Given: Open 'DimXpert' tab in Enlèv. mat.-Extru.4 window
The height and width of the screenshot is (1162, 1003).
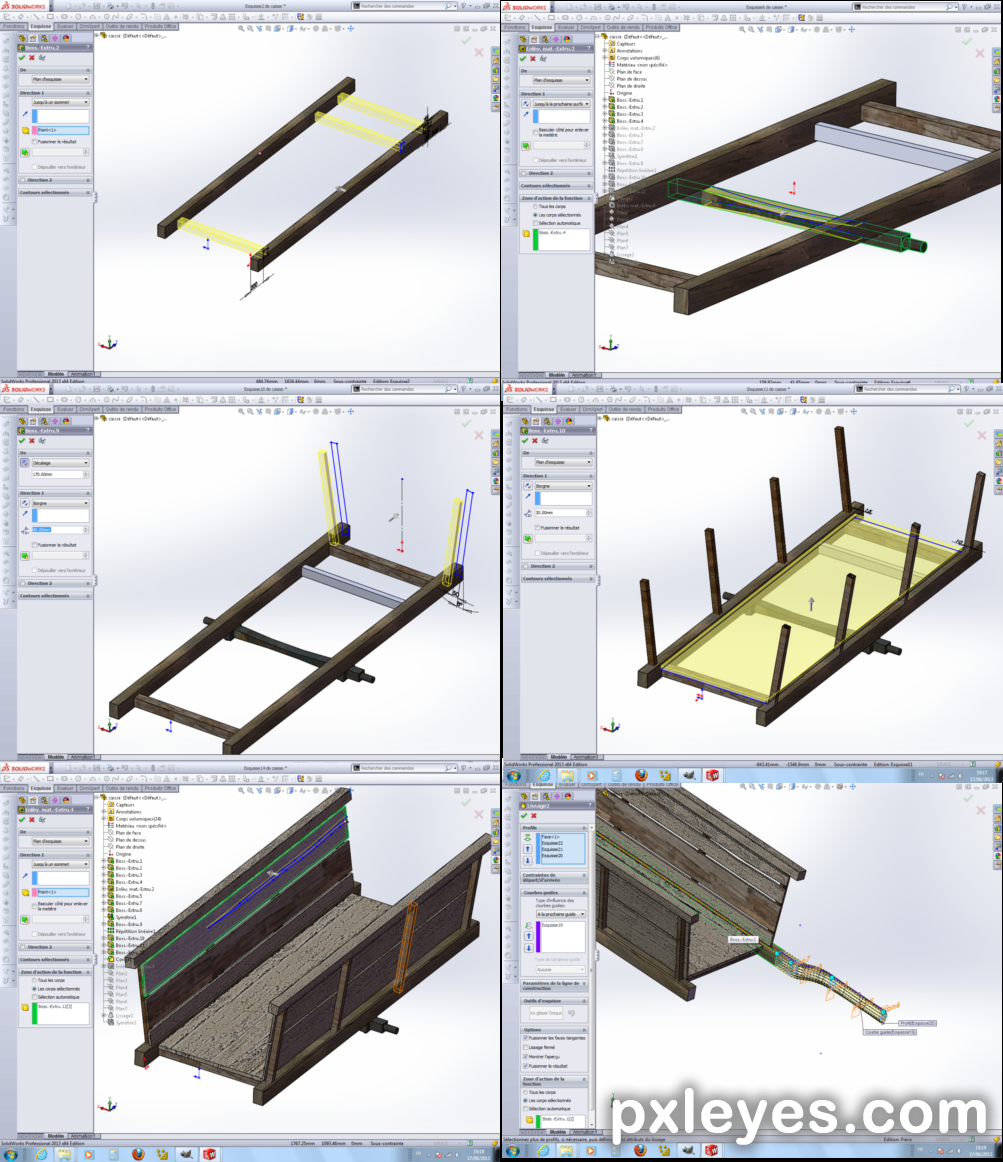Looking at the screenshot, I should (90, 788).
